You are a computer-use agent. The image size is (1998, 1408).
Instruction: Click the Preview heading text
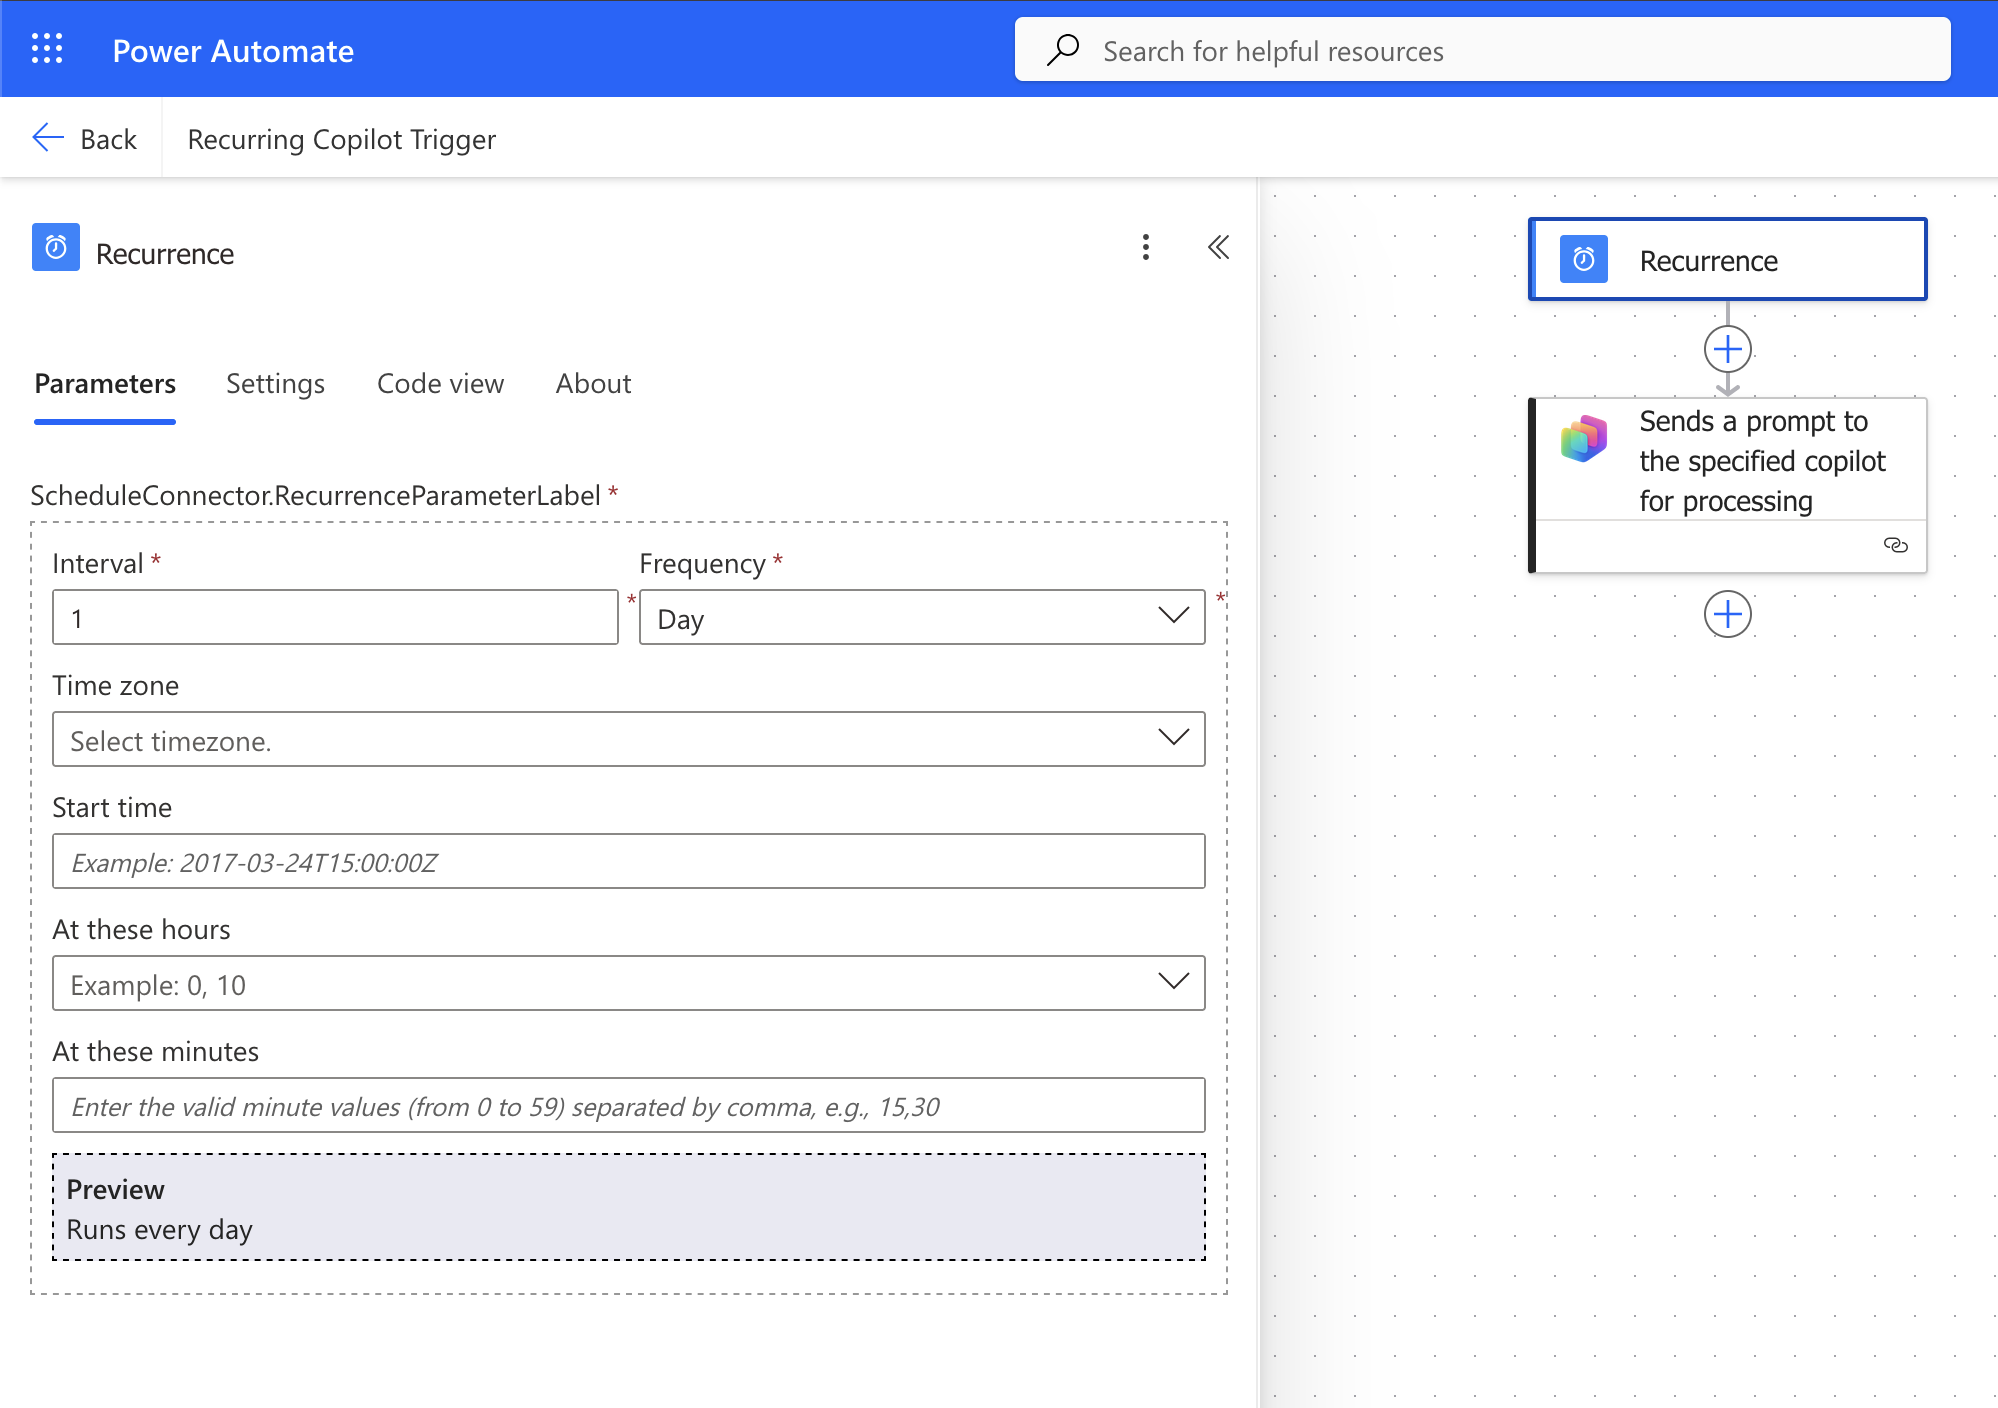tap(116, 1190)
